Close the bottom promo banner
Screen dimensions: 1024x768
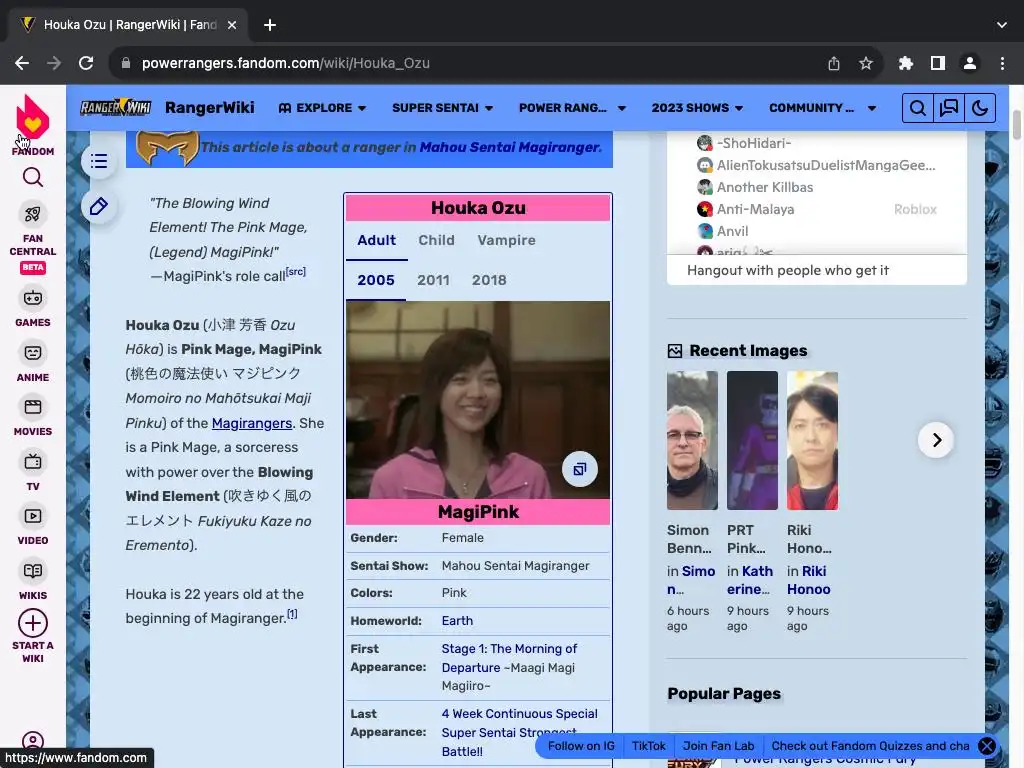987,746
